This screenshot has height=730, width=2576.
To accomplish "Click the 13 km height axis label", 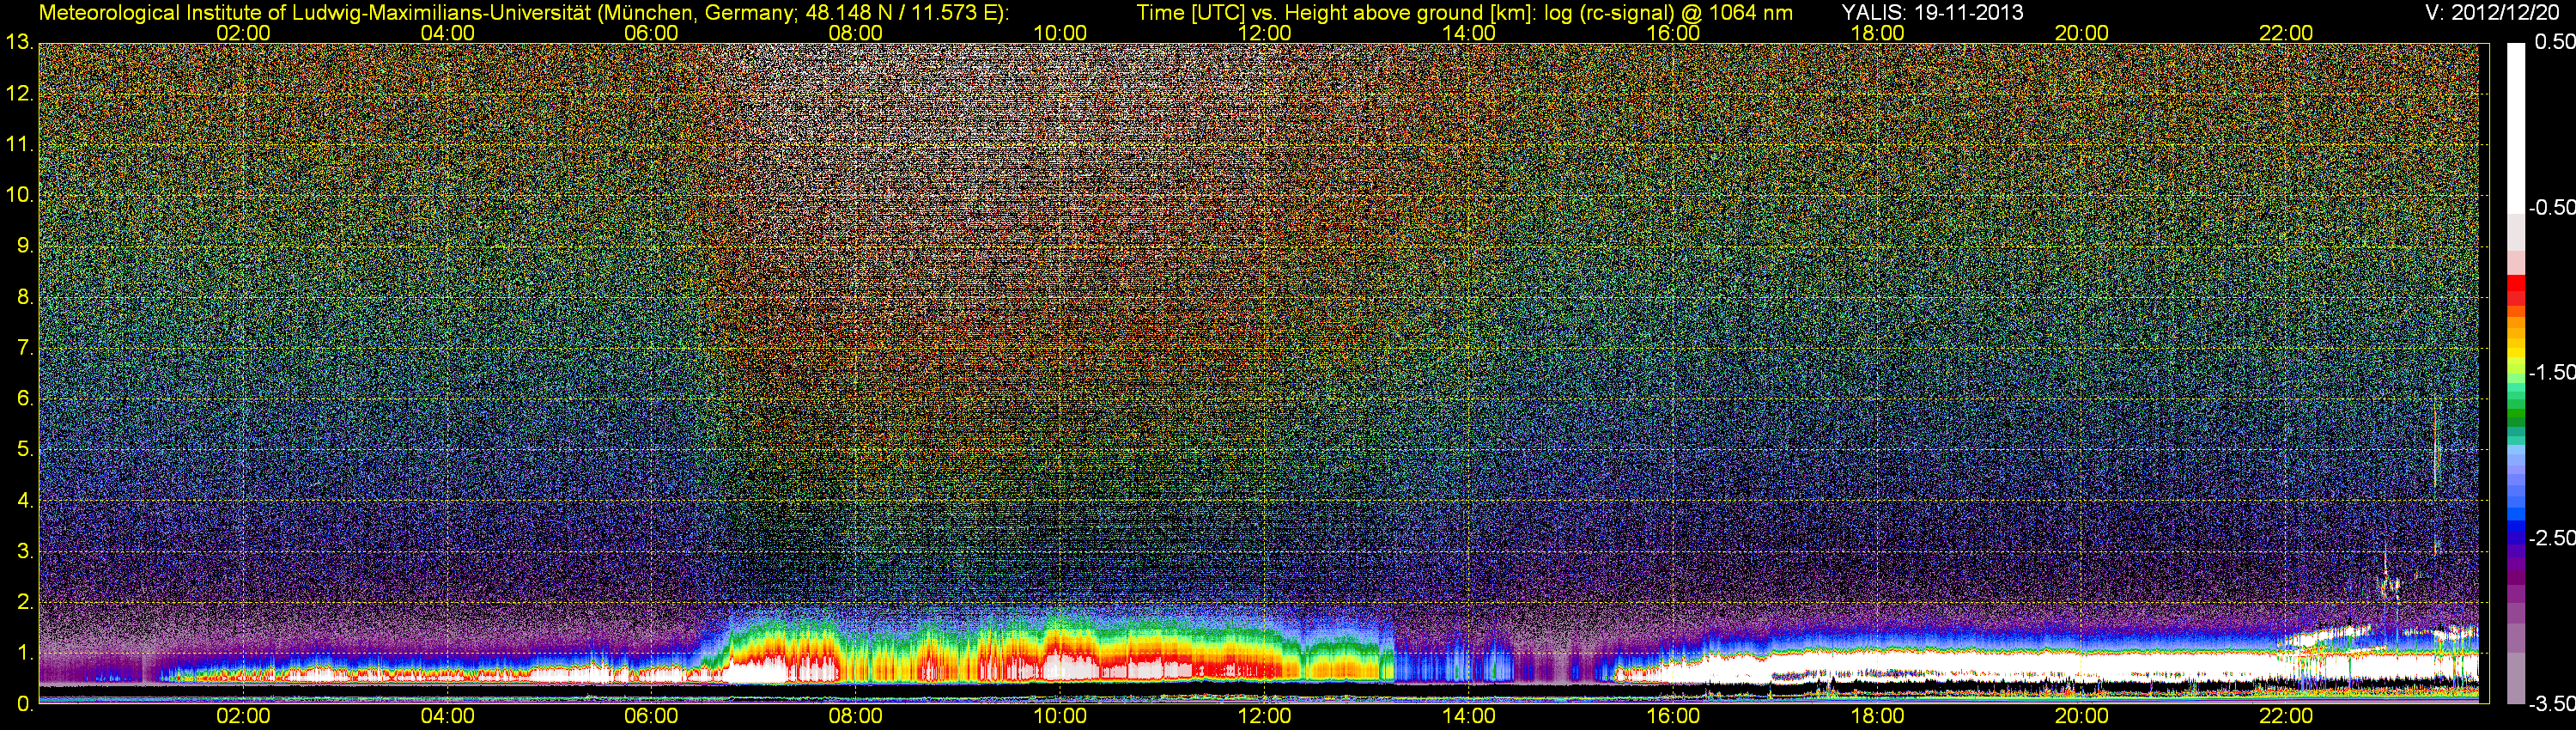I will tap(19, 43).
